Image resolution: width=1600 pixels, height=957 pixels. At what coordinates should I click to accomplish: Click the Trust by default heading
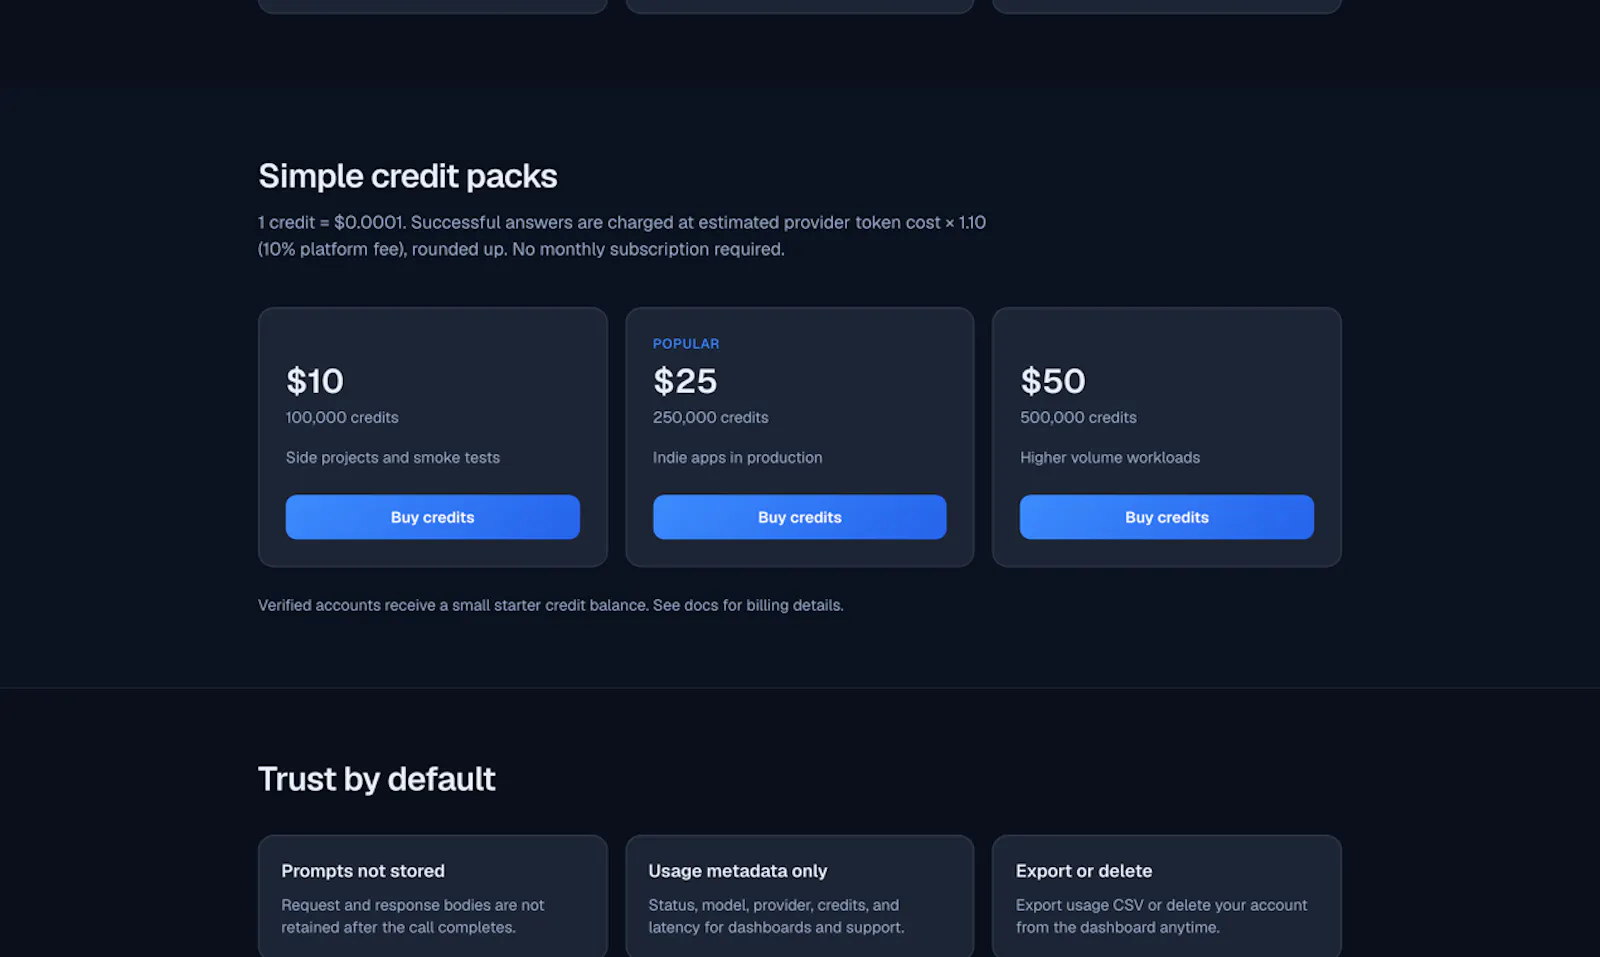pos(377,779)
